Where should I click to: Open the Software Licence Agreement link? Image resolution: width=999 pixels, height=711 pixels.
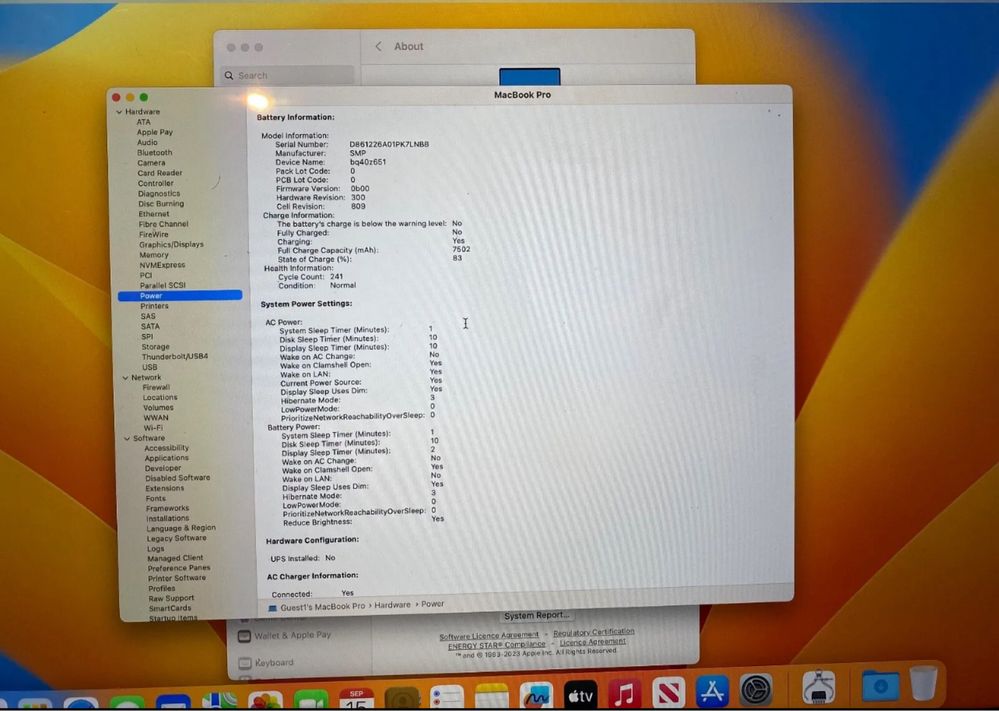489,636
